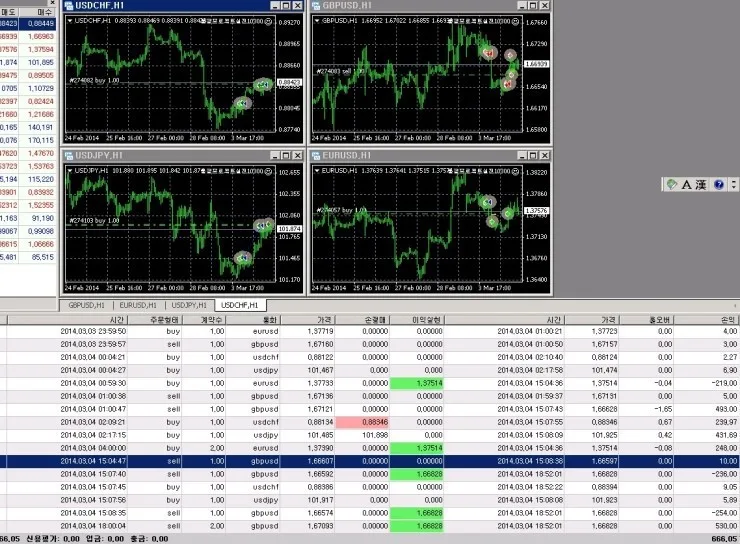The height and width of the screenshot is (544, 740).
Task: Click the red stop-loss cell 0.88346
Action: [362, 422]
